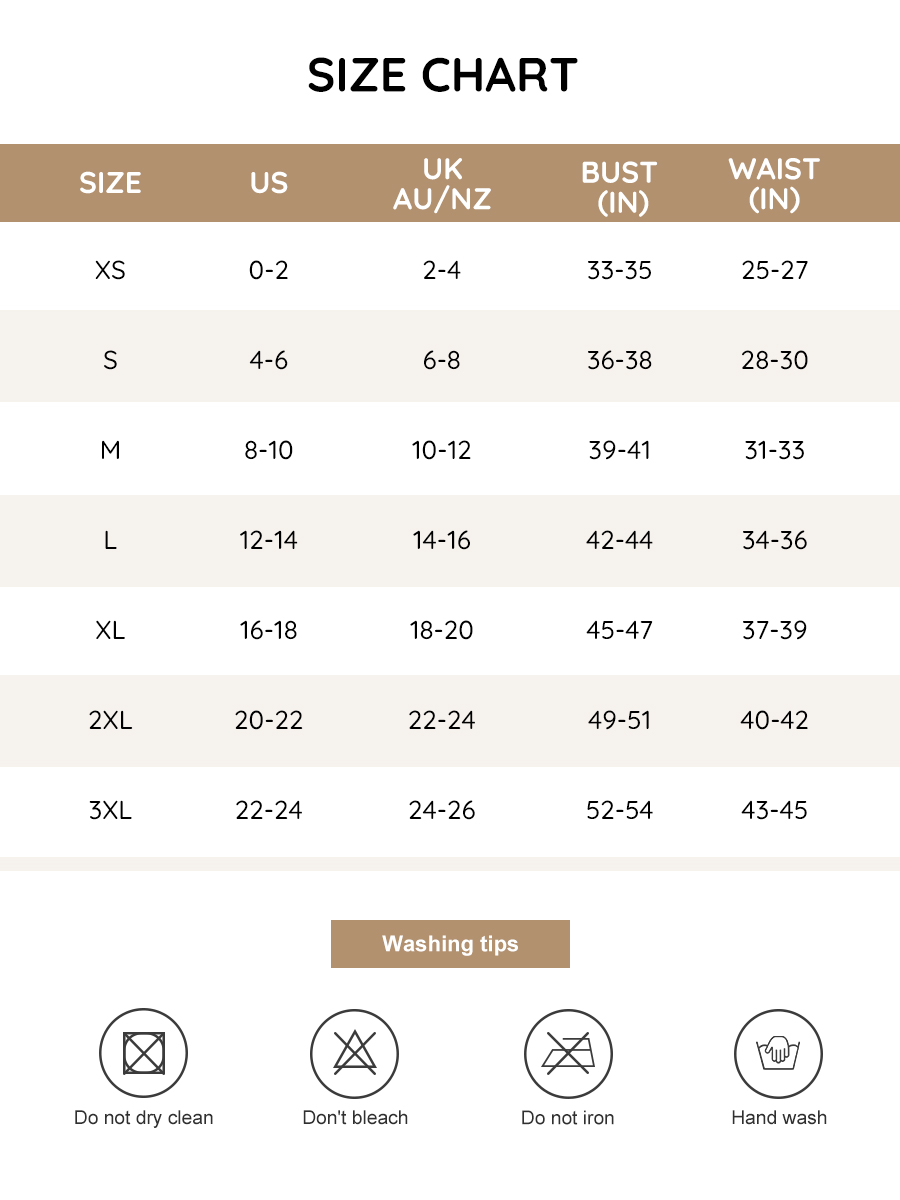Click bust measurement 39-41 for size M
Image resolution: width=900 pixels, height=1200 pixels.
(620, 450)
